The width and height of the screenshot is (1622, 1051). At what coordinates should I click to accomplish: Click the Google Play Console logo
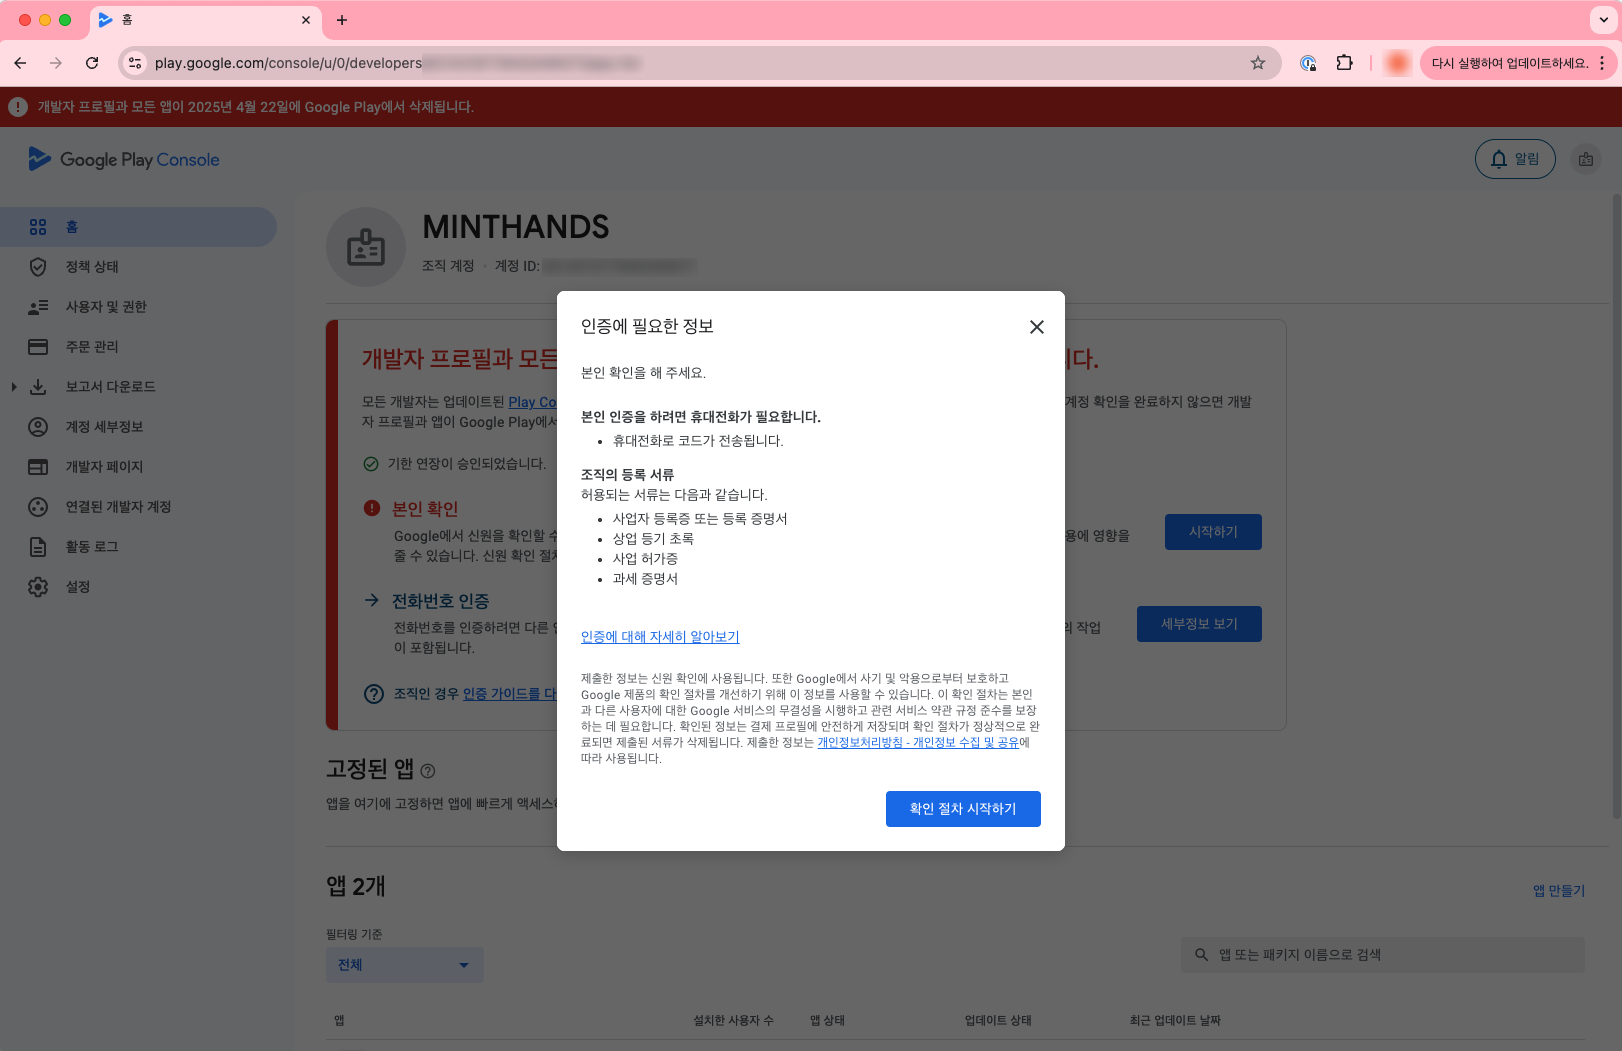(x=124, y=159)
